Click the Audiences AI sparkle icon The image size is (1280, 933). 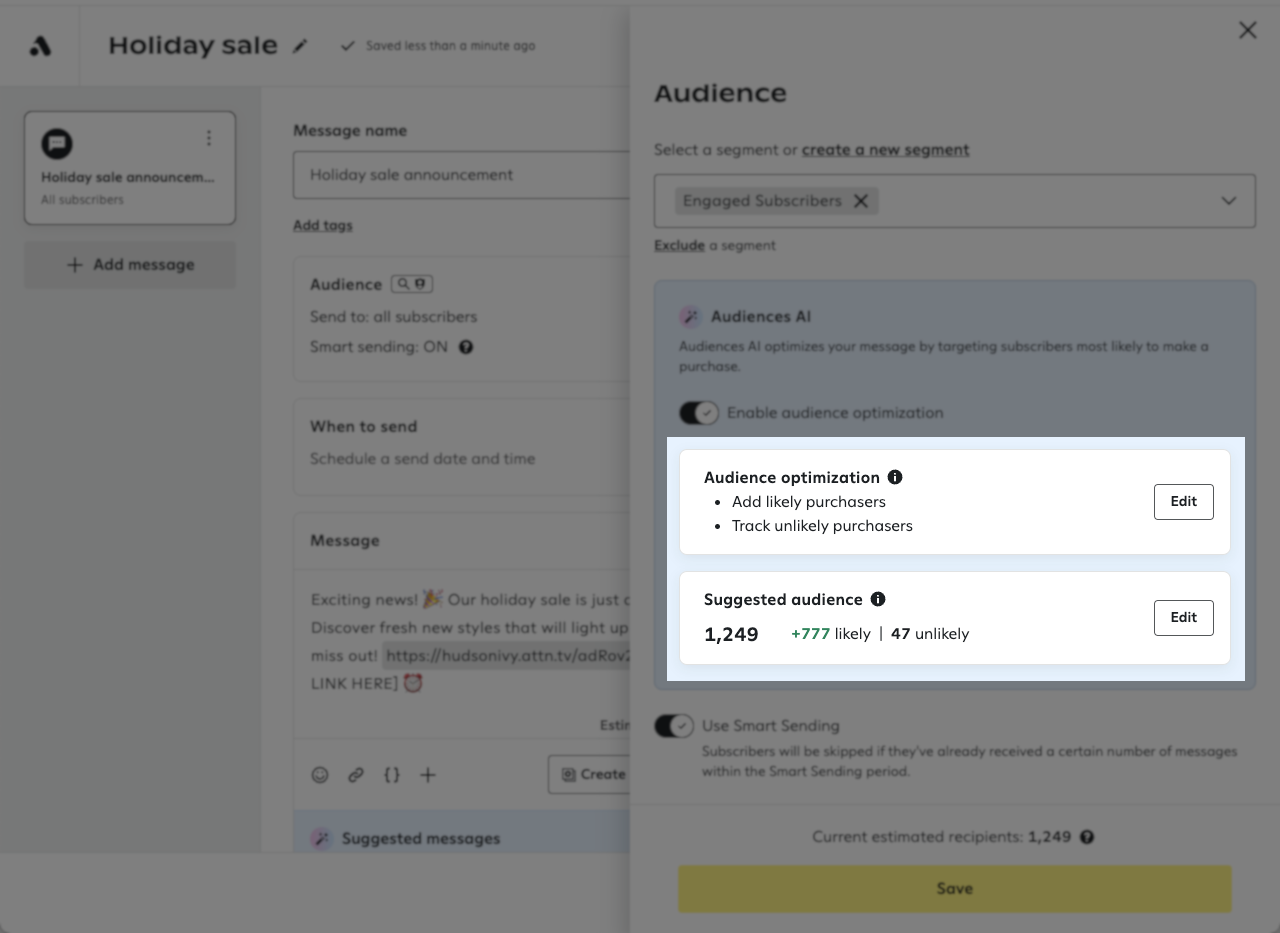tap(690, 316)
